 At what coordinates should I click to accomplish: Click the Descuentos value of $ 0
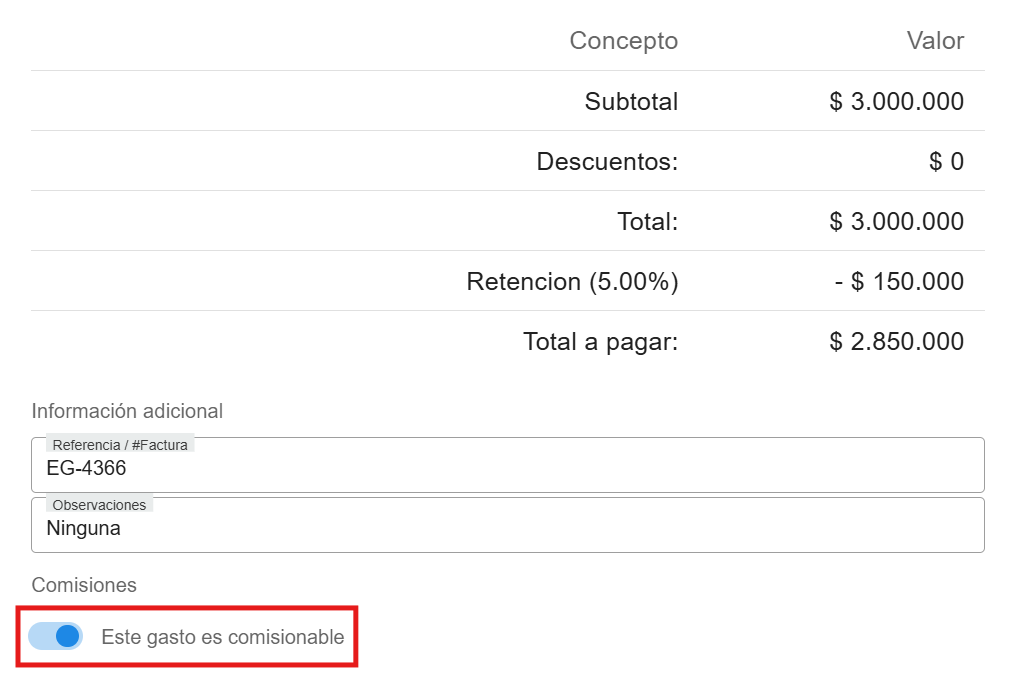pos(946,161)
